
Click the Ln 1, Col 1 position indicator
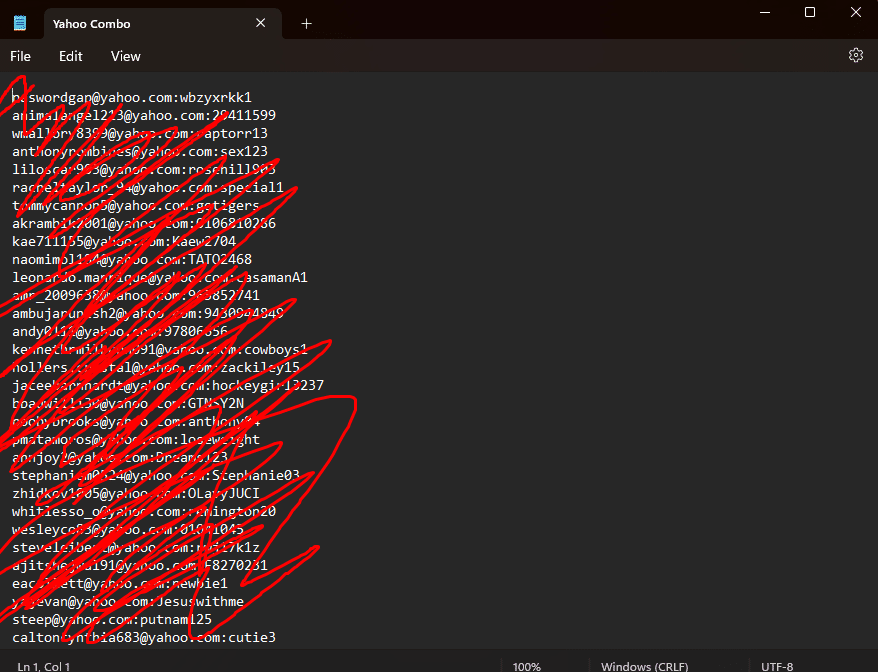tap(43, 665)
